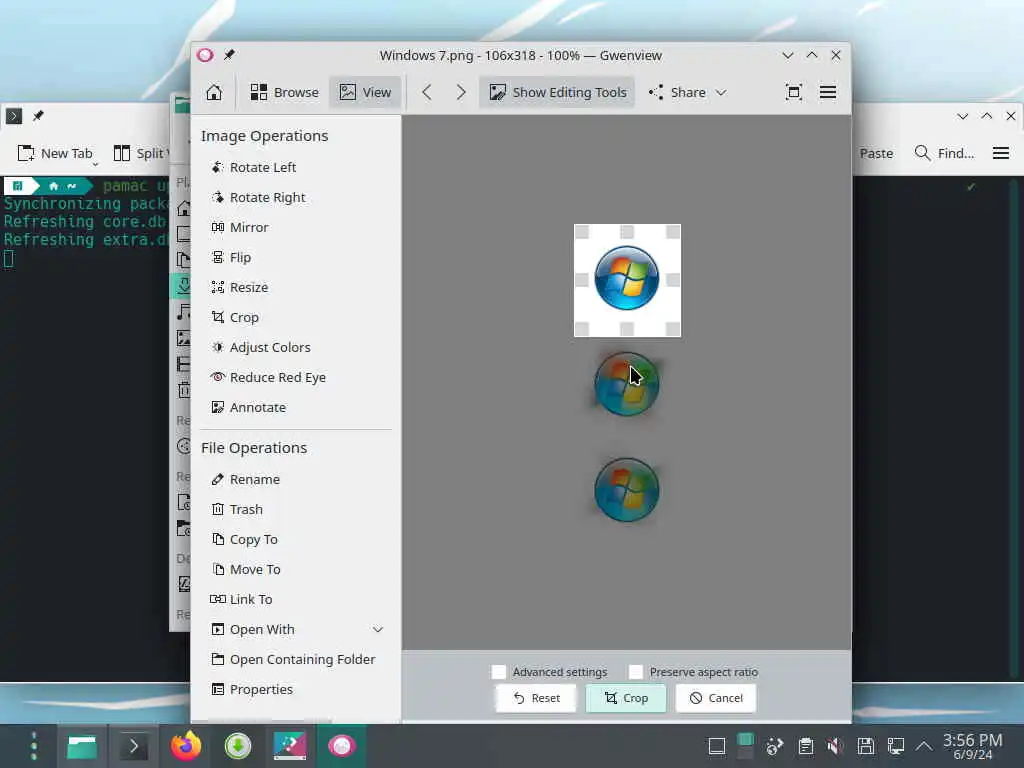
Task: Switch to View mode
Action: click(366, 92)
